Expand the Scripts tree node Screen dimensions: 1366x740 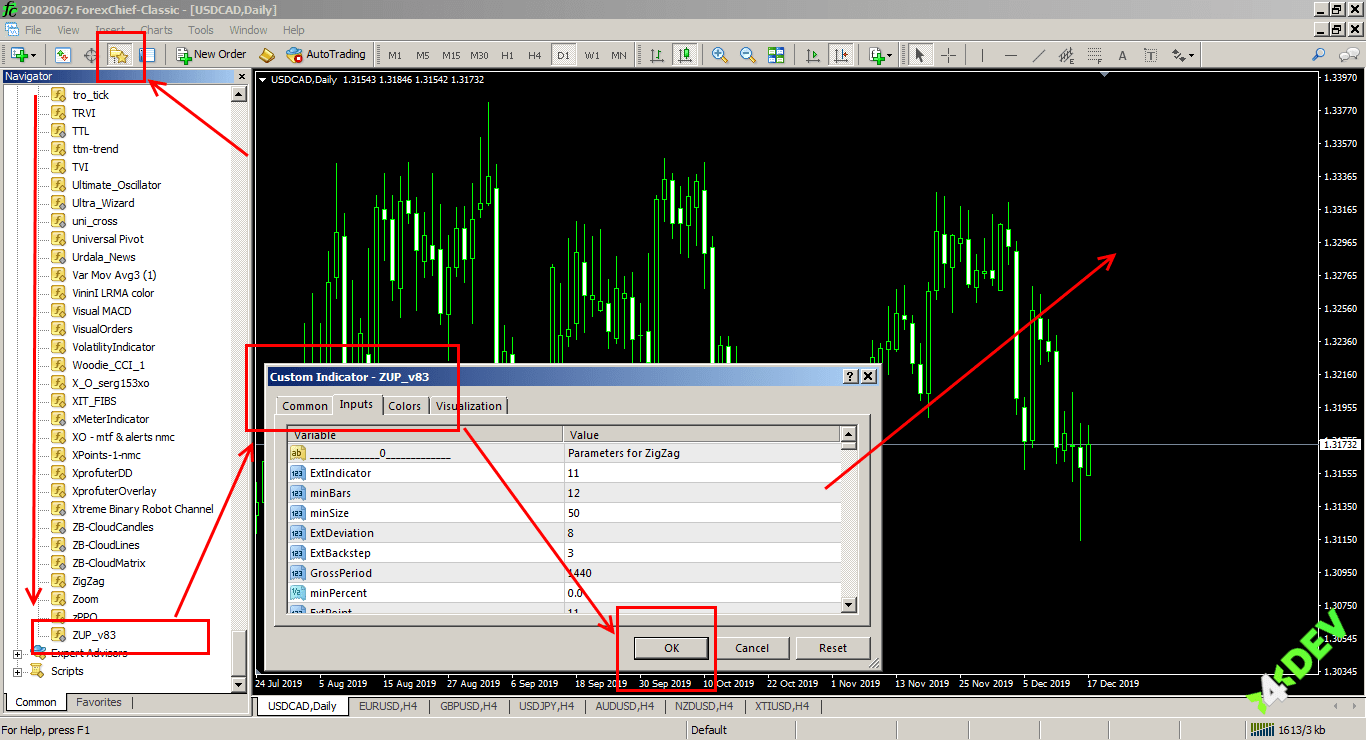pos(18,671)
